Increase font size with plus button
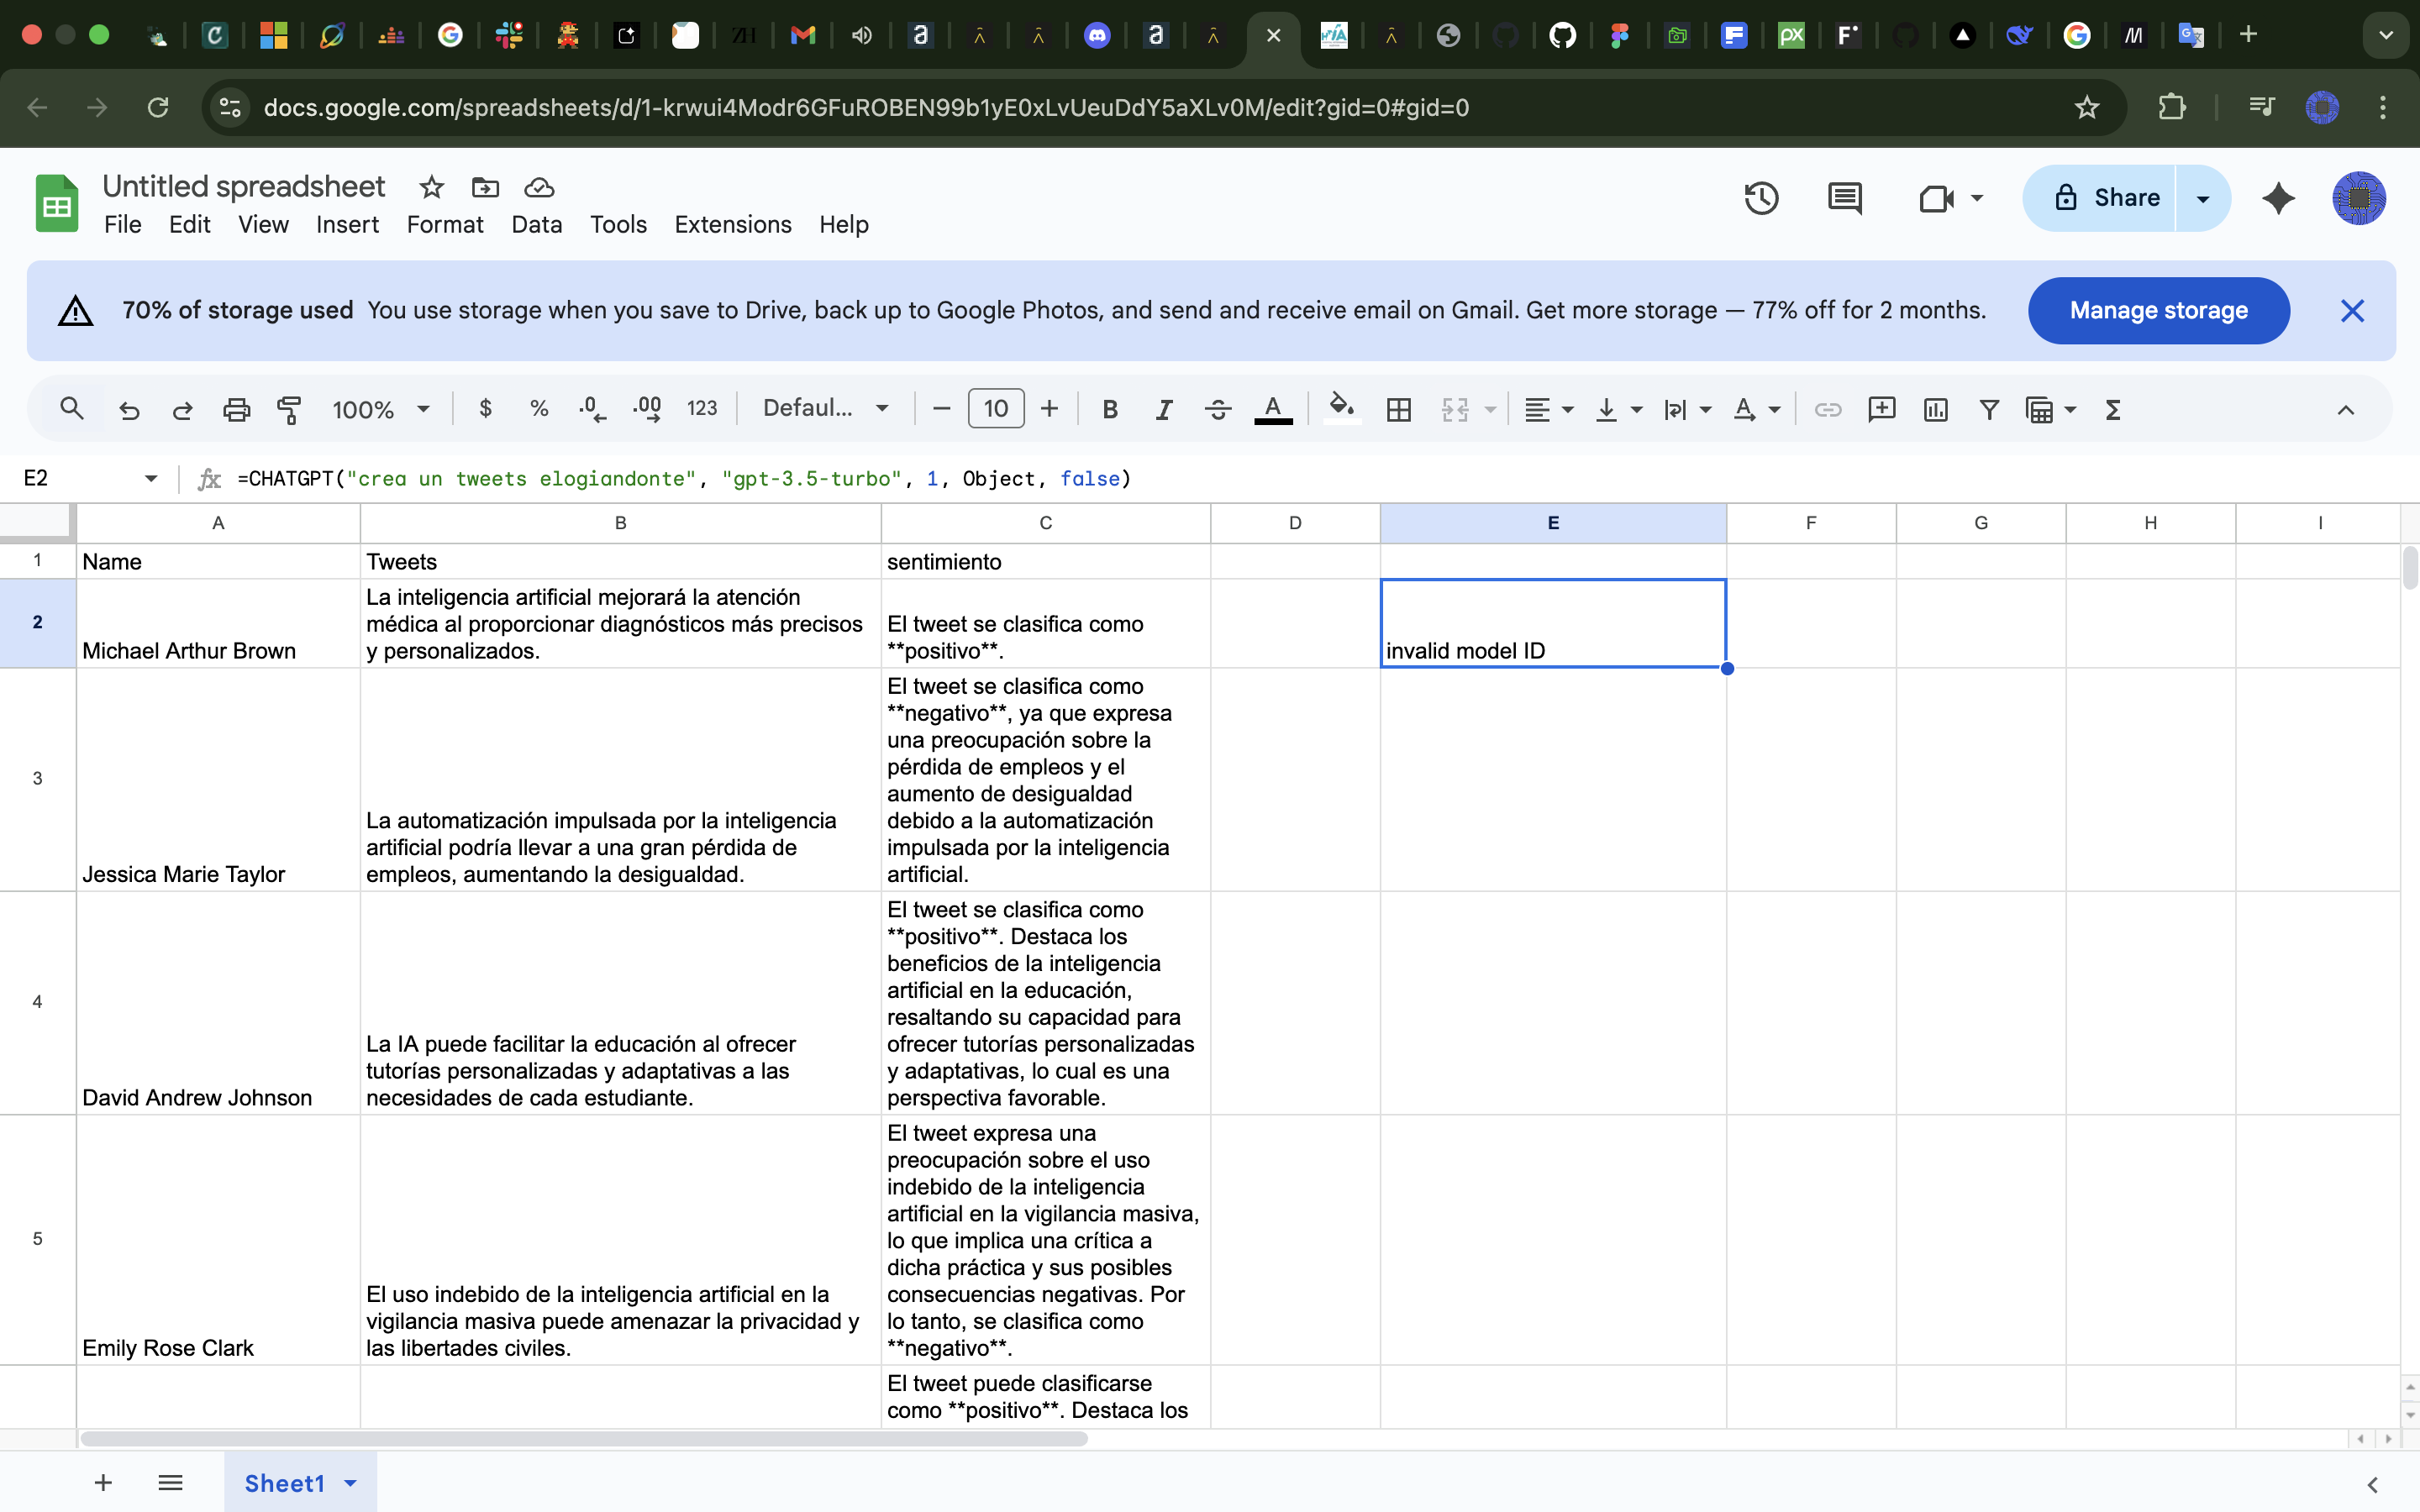This screenshot has width=2420, height=1512. click(1049, 408)
